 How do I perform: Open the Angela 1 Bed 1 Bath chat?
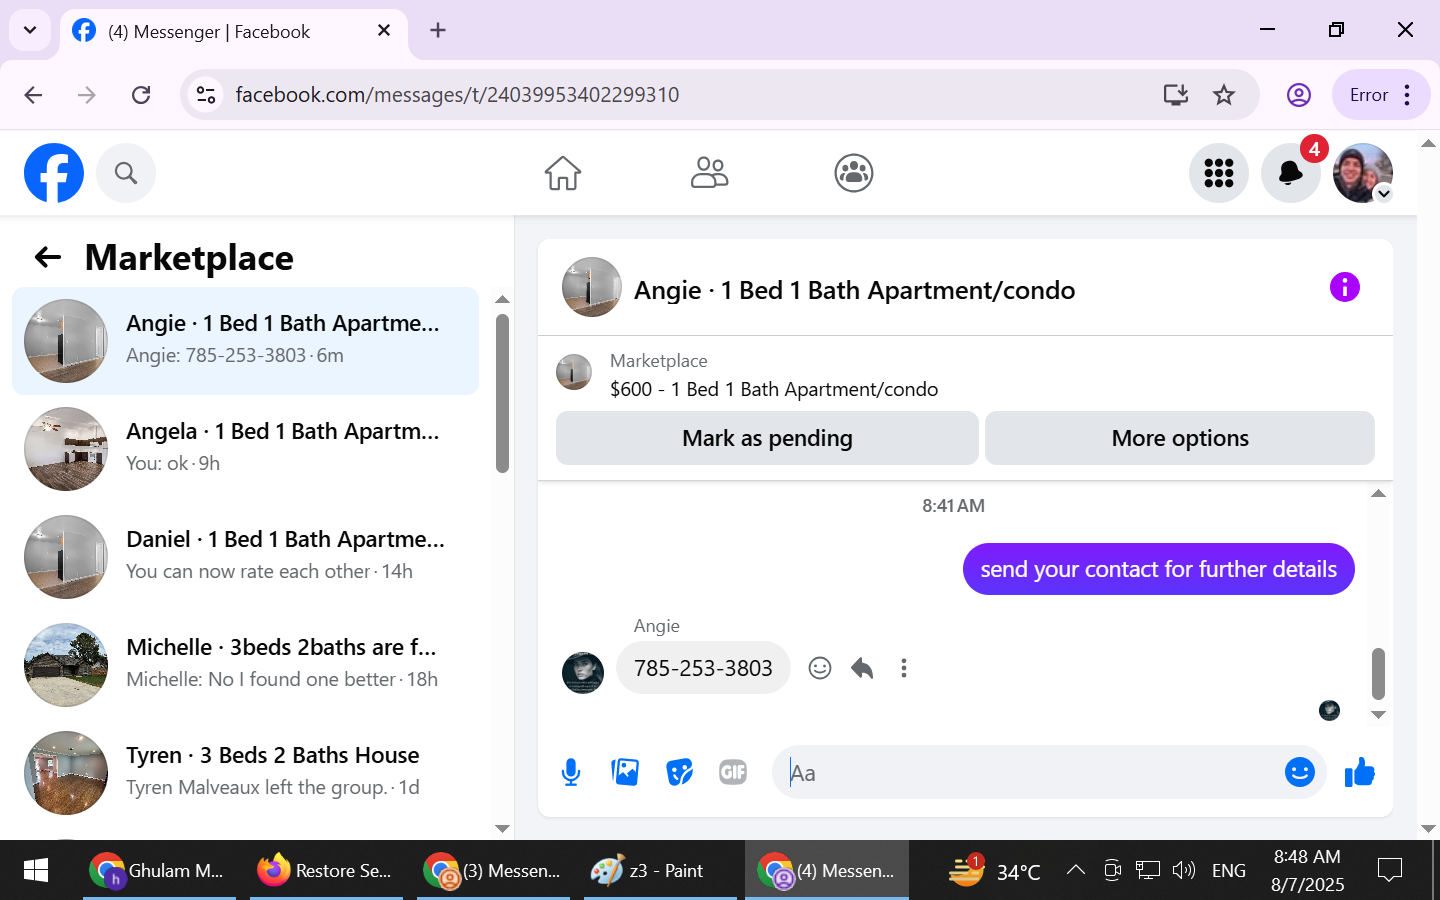245,449
